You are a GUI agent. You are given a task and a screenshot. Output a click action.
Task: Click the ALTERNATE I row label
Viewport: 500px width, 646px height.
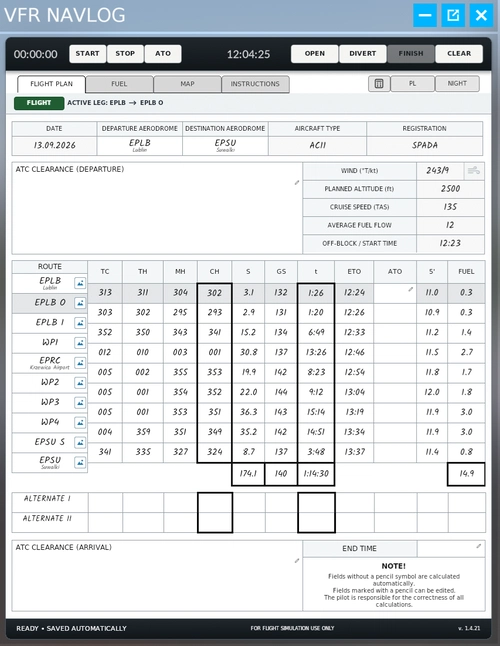click(47, 499)
